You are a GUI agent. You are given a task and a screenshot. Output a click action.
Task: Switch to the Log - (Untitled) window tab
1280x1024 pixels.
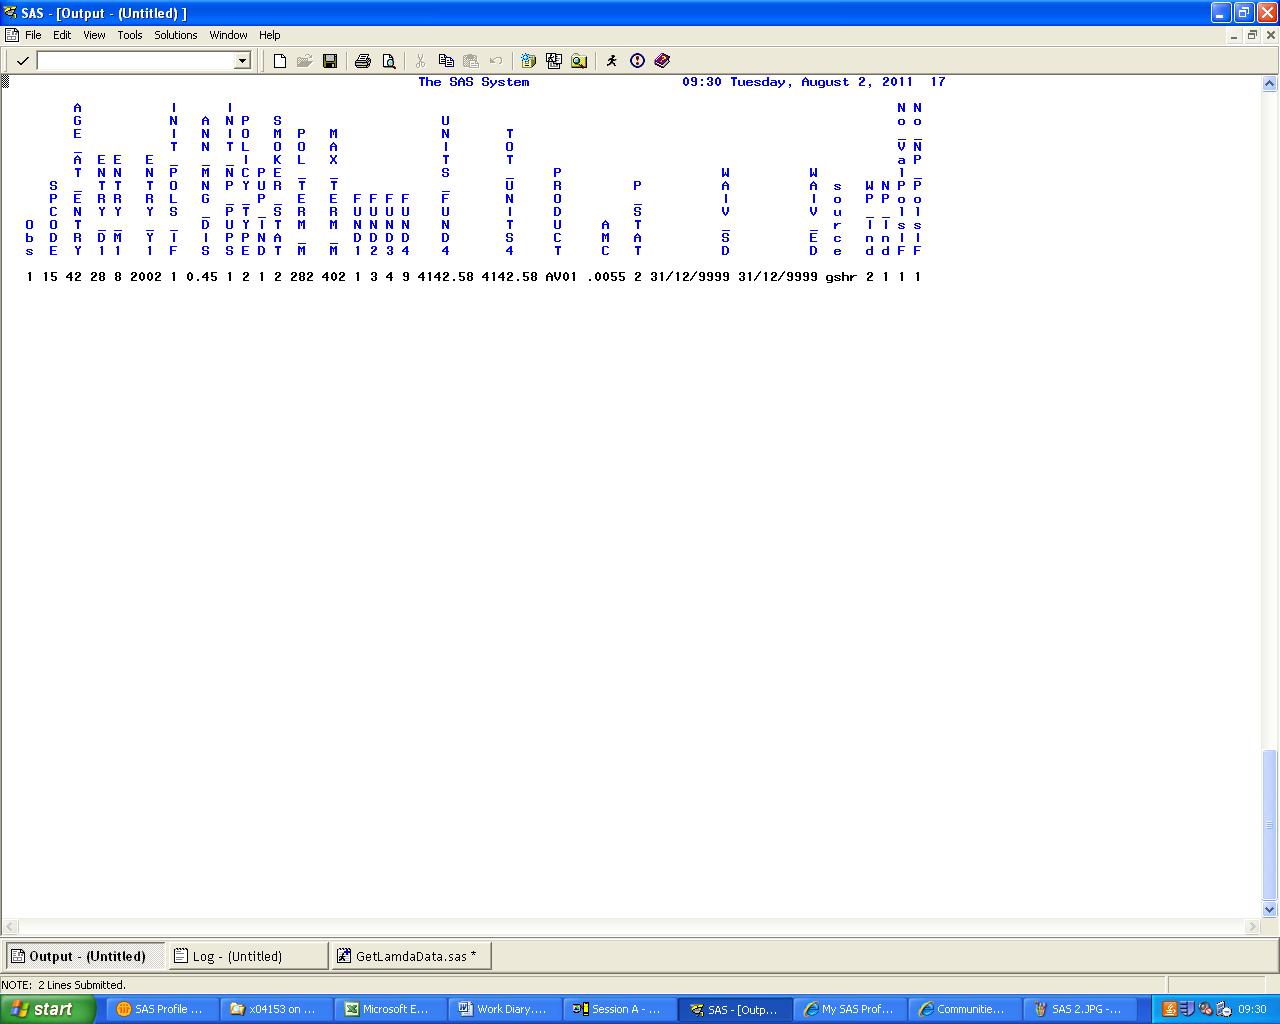tap(247, 955)
